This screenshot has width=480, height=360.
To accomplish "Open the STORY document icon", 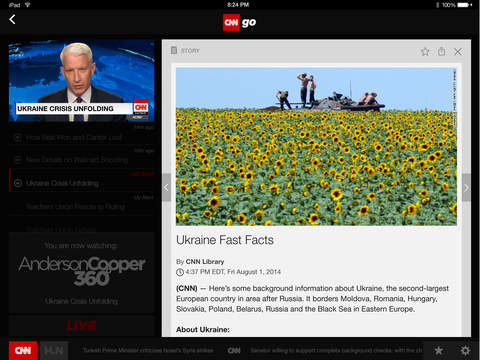I will point(174,50).
